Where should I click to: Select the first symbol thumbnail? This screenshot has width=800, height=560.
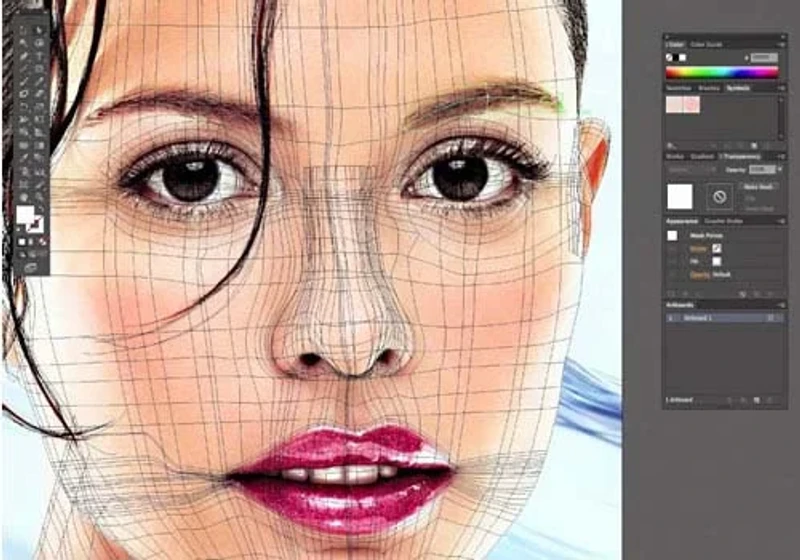pyautogui.click(x=674, y=105)
